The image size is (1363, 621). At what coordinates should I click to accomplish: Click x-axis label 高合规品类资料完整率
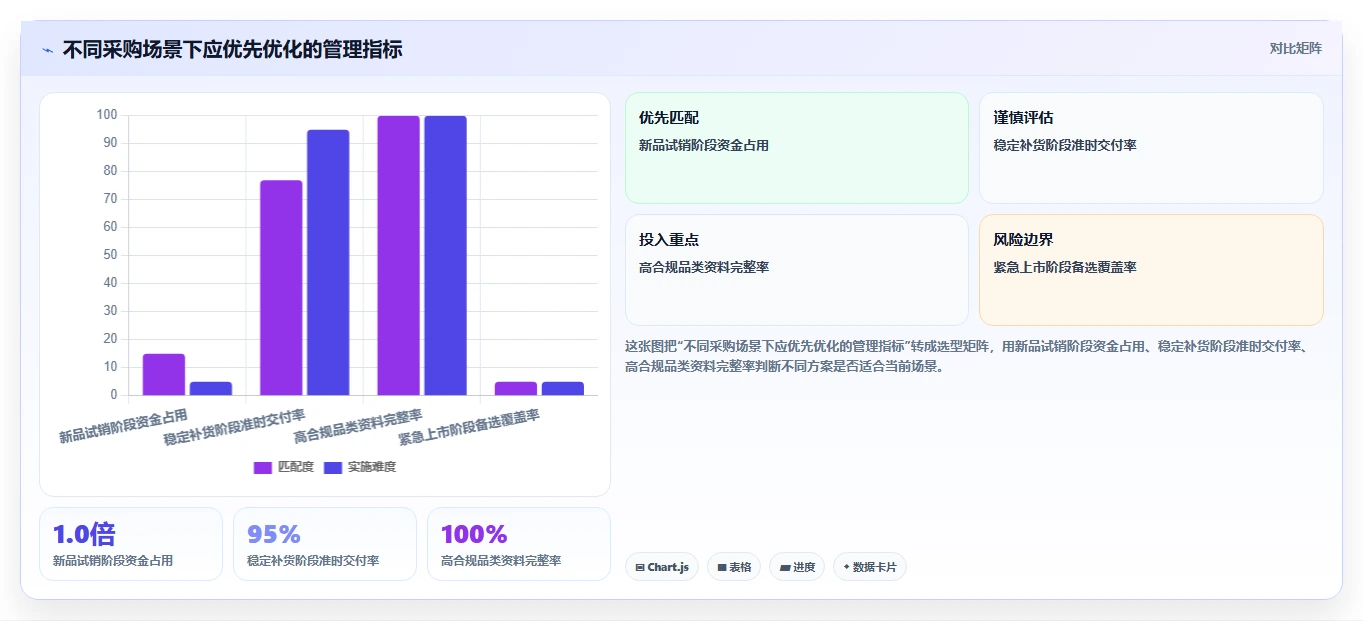coord(358,425)
